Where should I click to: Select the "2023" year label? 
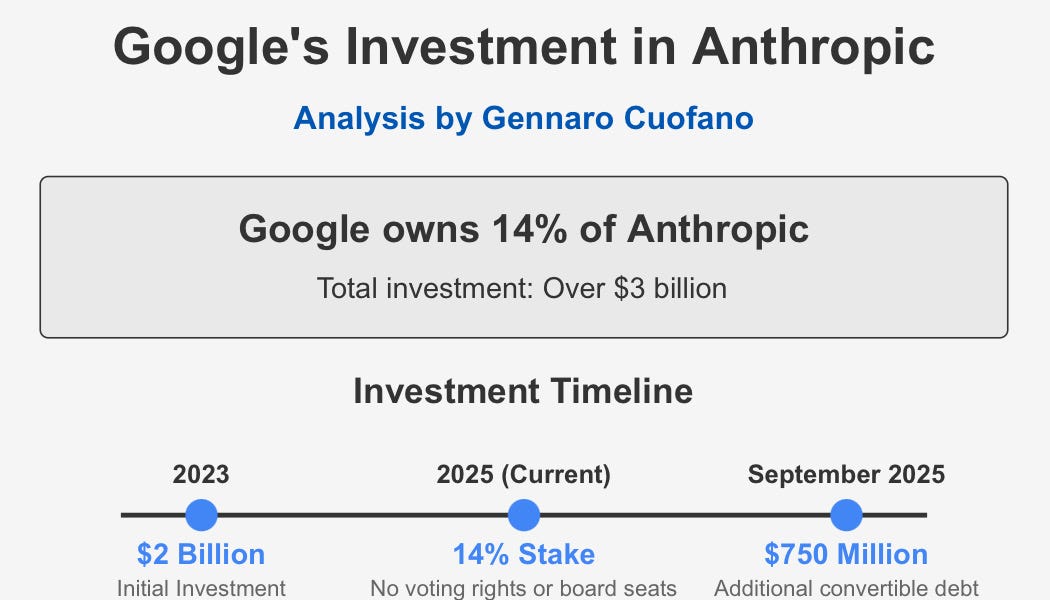coord(201,474)
